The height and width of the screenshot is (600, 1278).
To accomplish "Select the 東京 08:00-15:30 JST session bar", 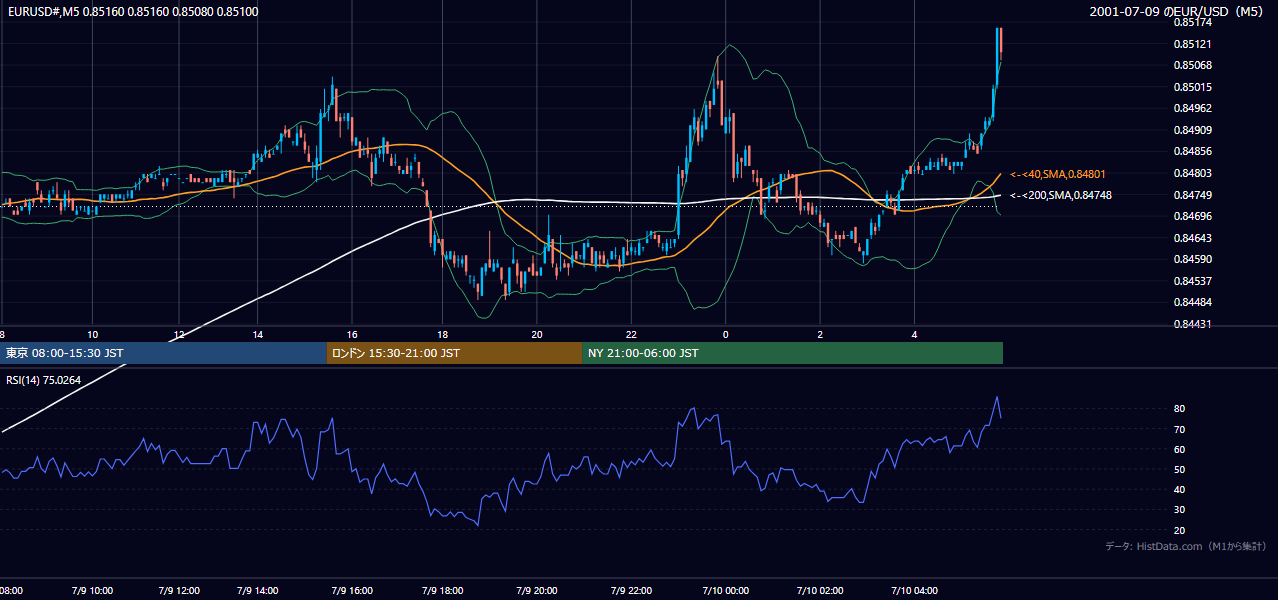I will coord(163,353).
